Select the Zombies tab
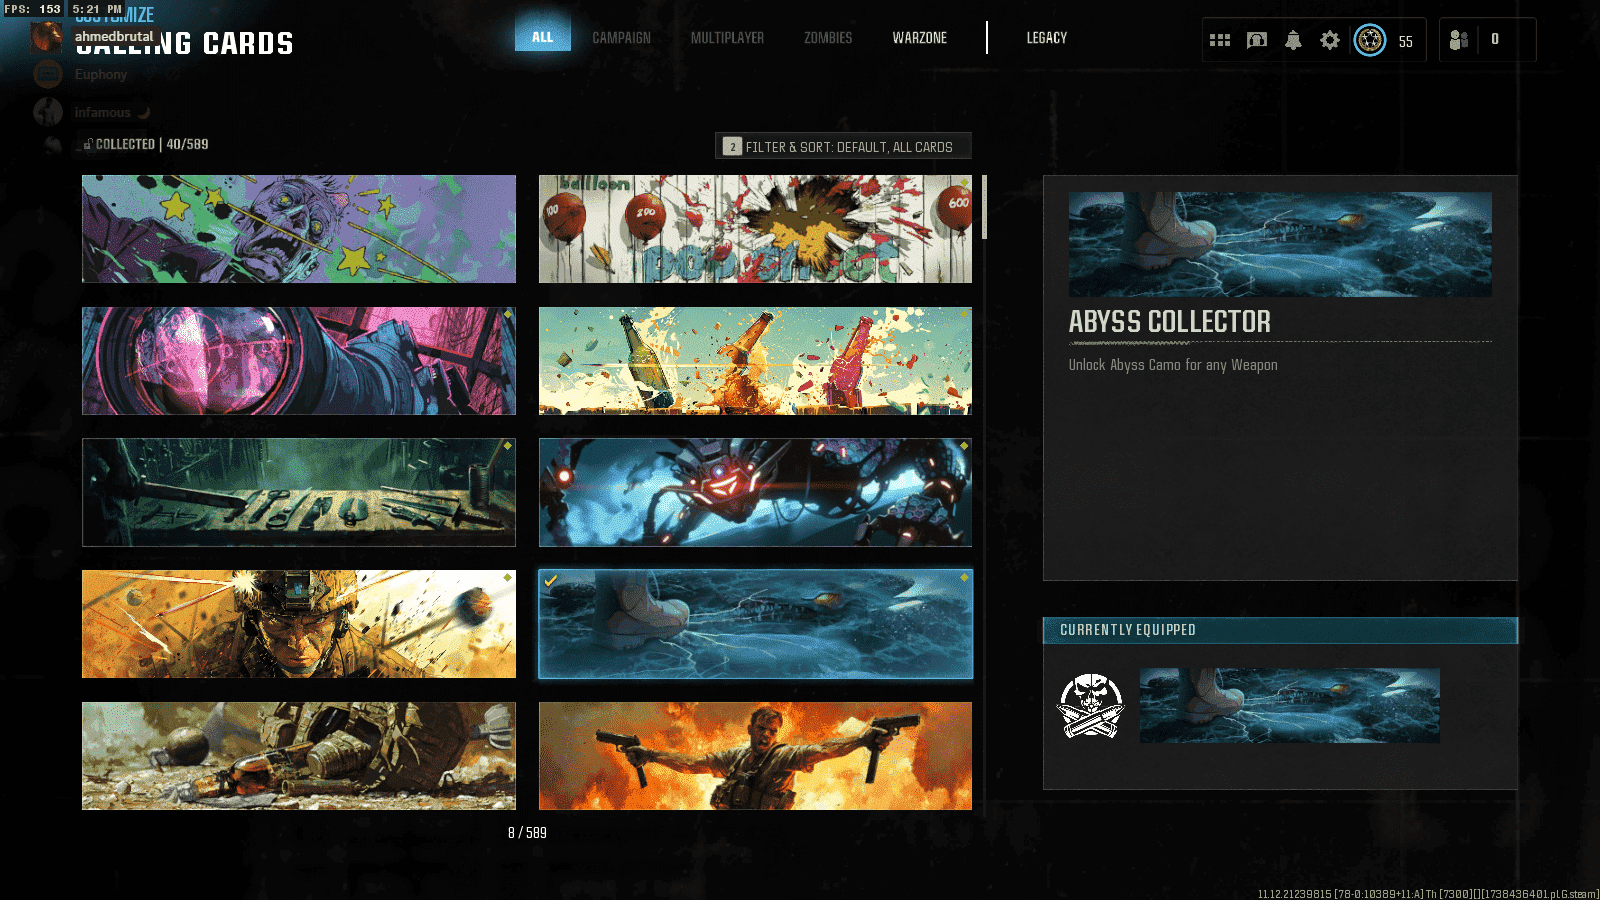Screen dimensions: 1600x900 coord(828,38)
